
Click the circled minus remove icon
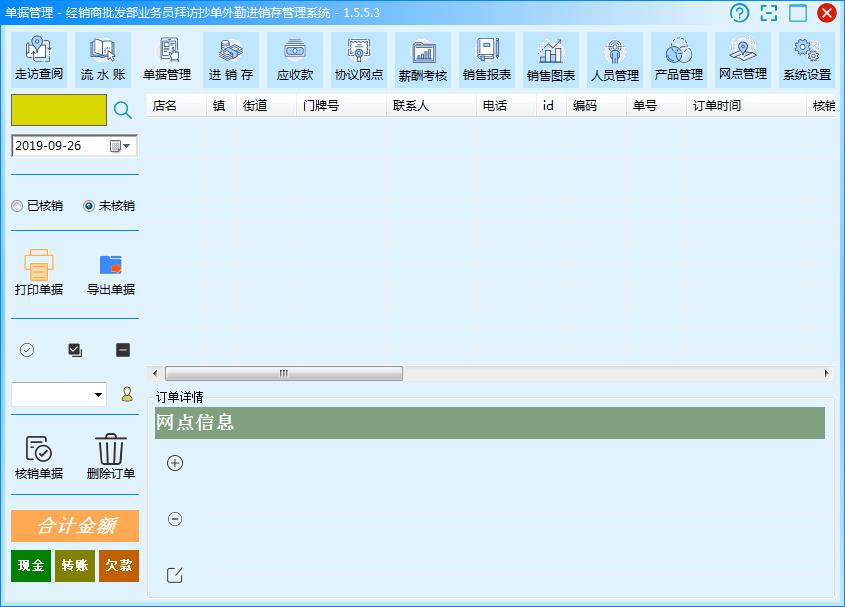(175, 519)
